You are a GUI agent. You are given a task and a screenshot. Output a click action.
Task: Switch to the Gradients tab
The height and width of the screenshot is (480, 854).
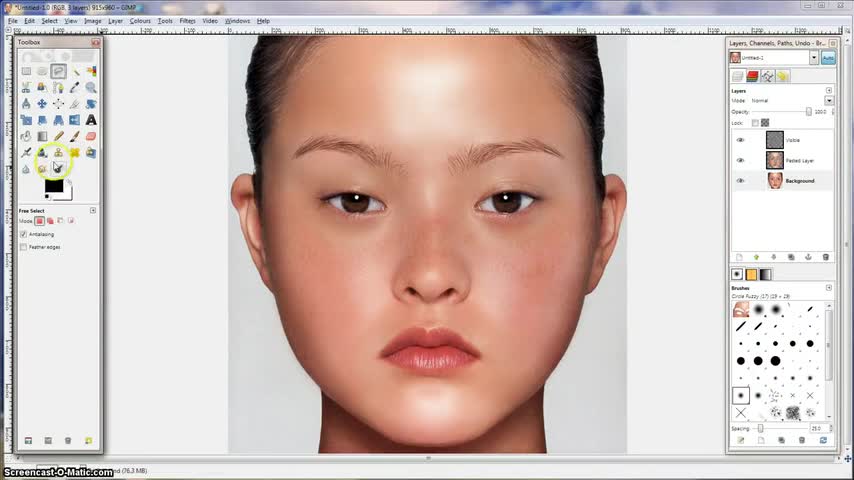[x=766, y=275]
